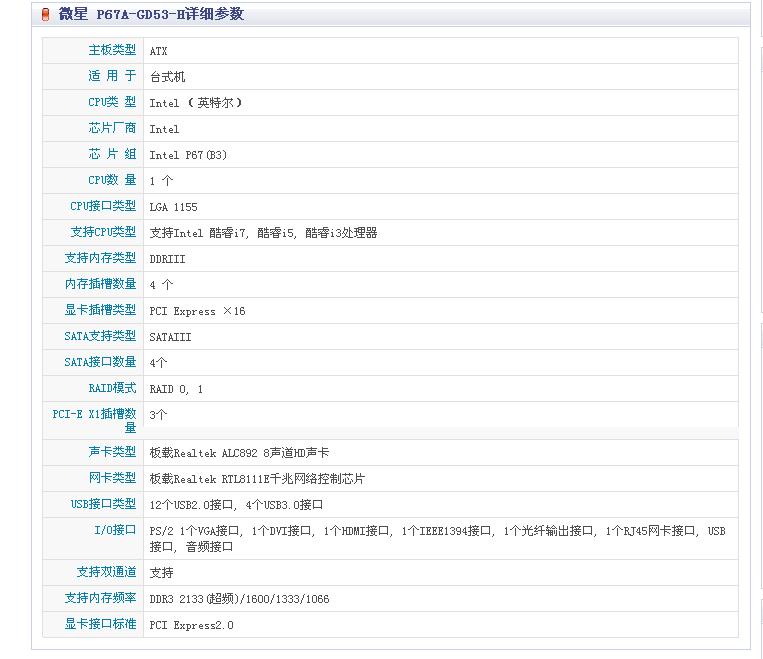Image resolution: width=763 pixels, height=659 pixels.
Task: Click the 芯片厂商 label
Action: (112, 128)
